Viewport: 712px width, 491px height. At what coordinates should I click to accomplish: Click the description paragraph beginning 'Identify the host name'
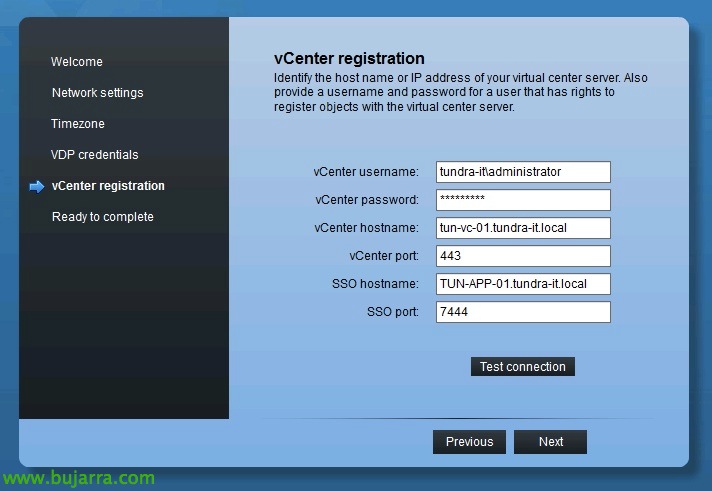pos(460,92)
